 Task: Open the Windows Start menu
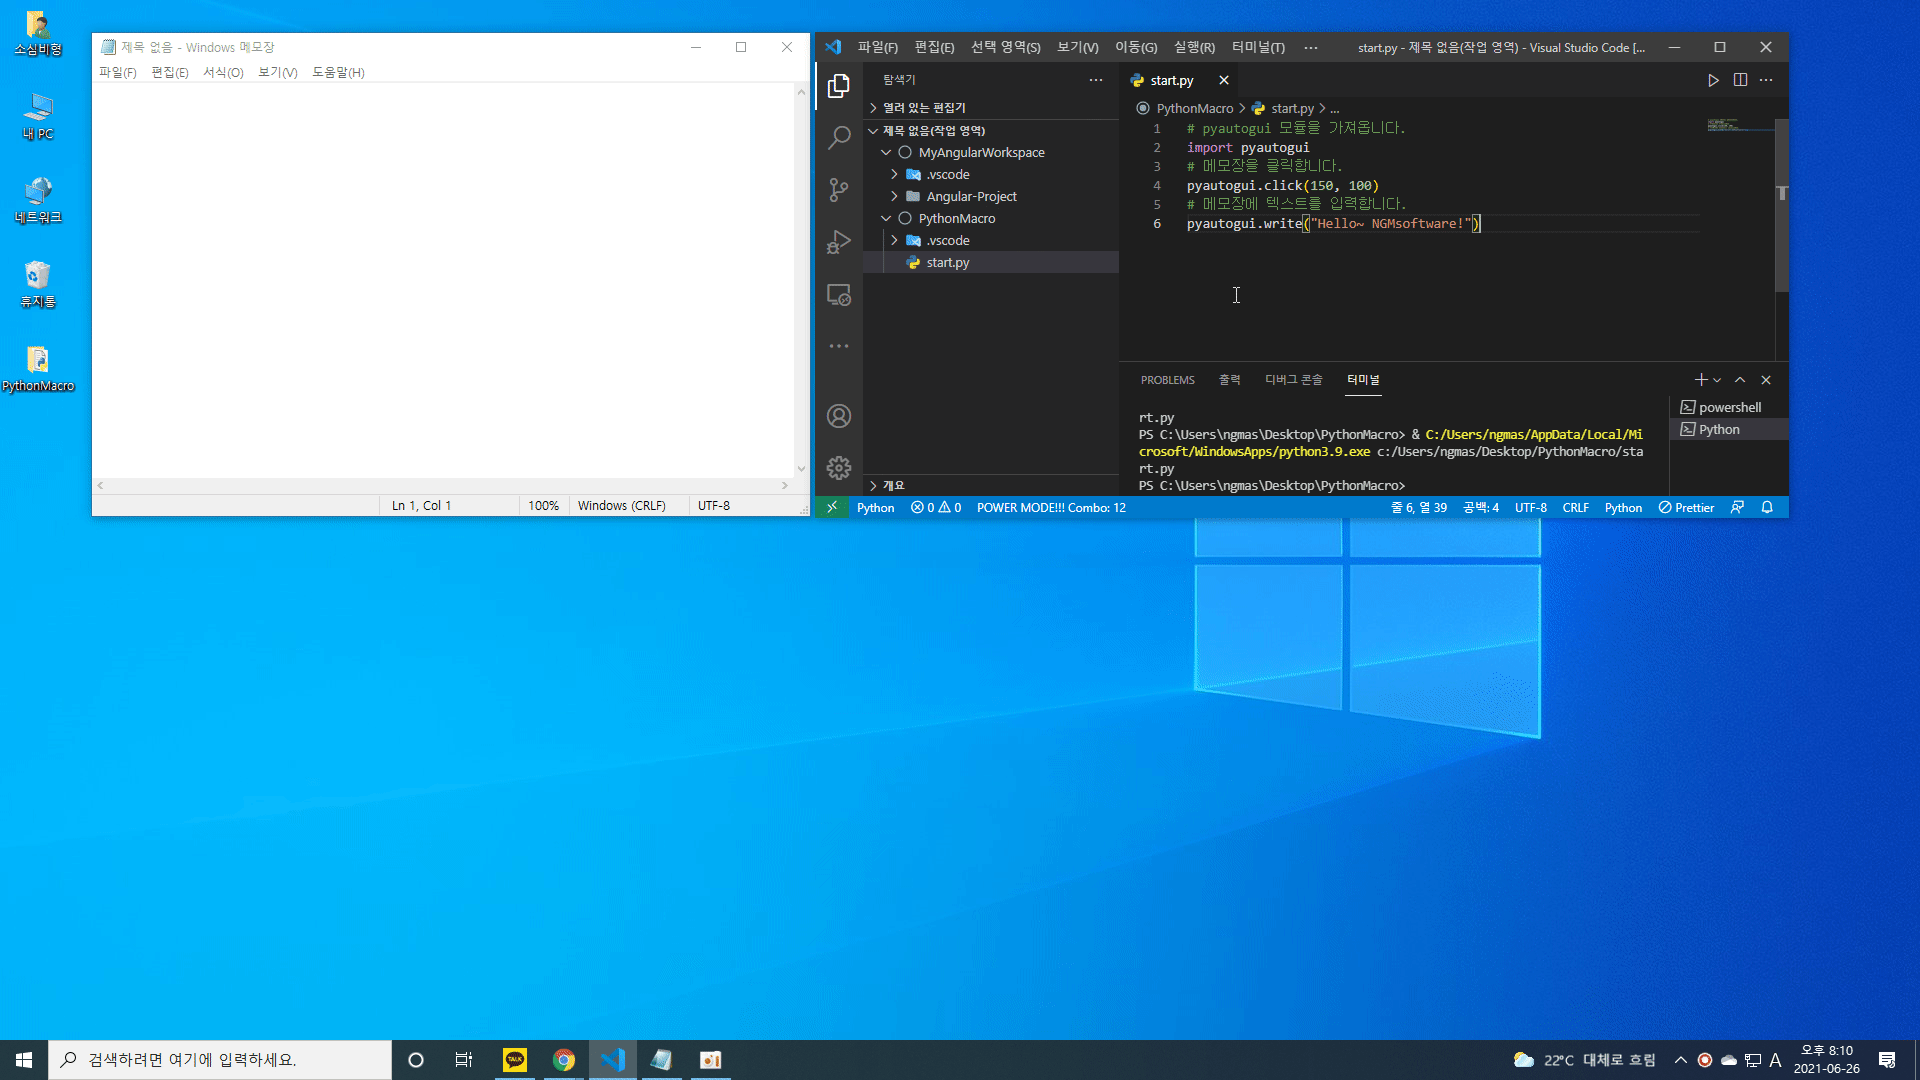pos(24,1060)
